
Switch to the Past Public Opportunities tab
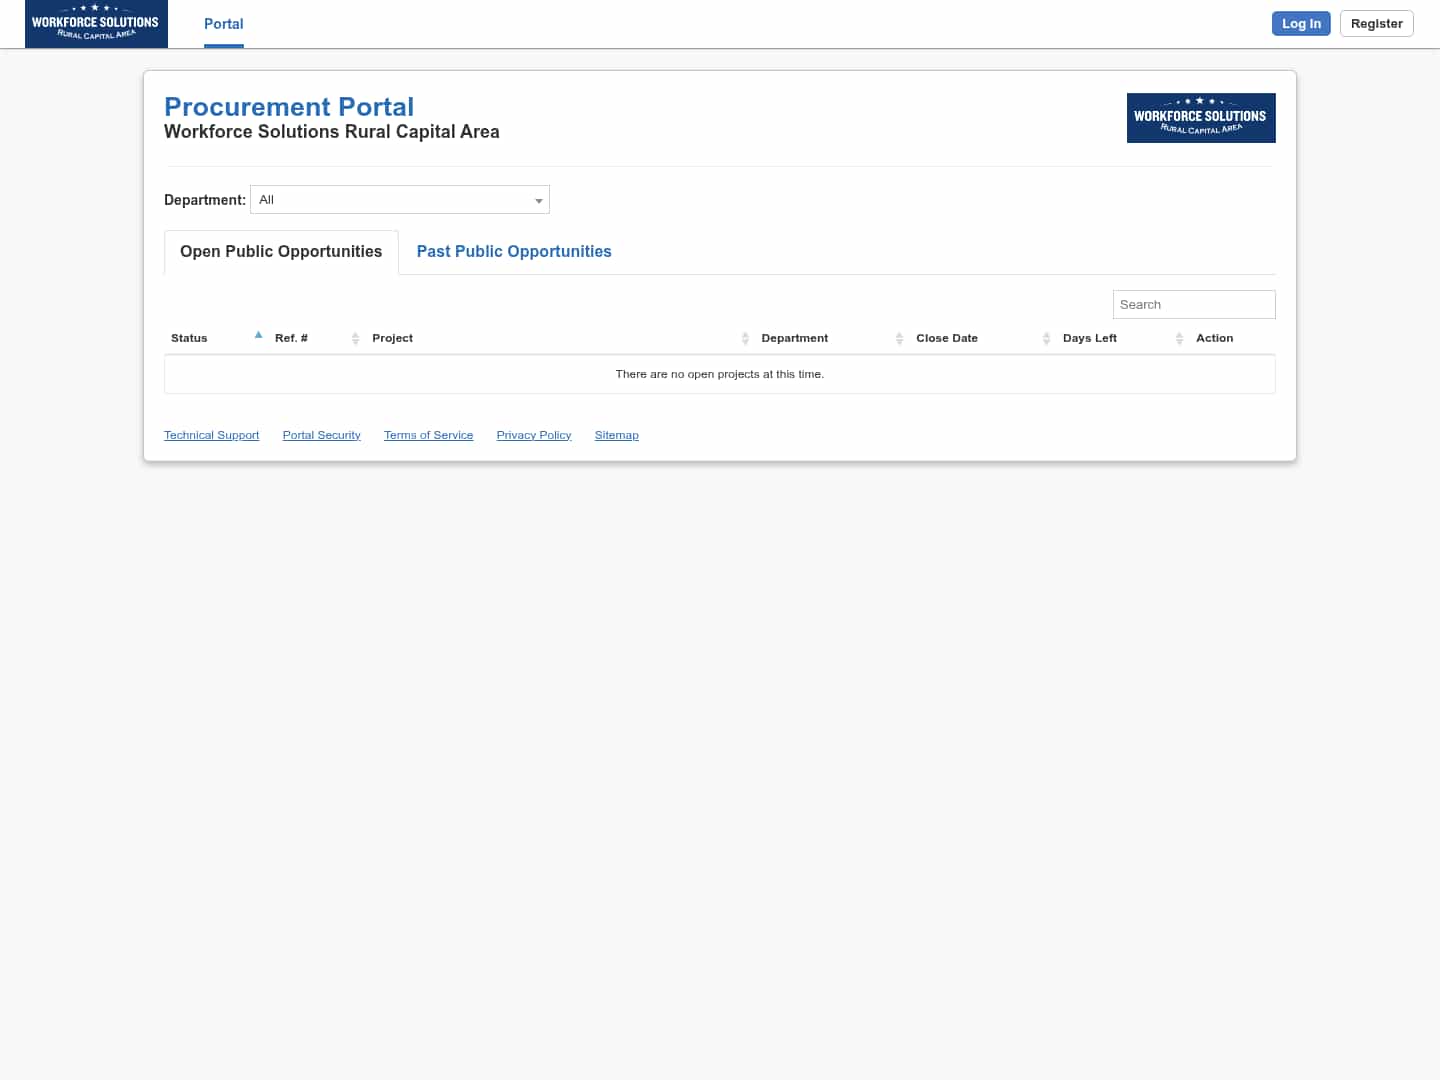pos(513,251)
